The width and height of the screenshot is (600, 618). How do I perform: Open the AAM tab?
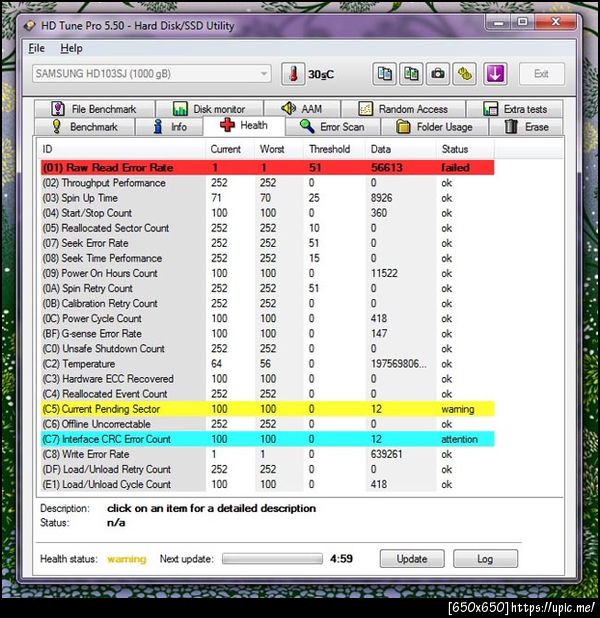click(x=302, y=109)
